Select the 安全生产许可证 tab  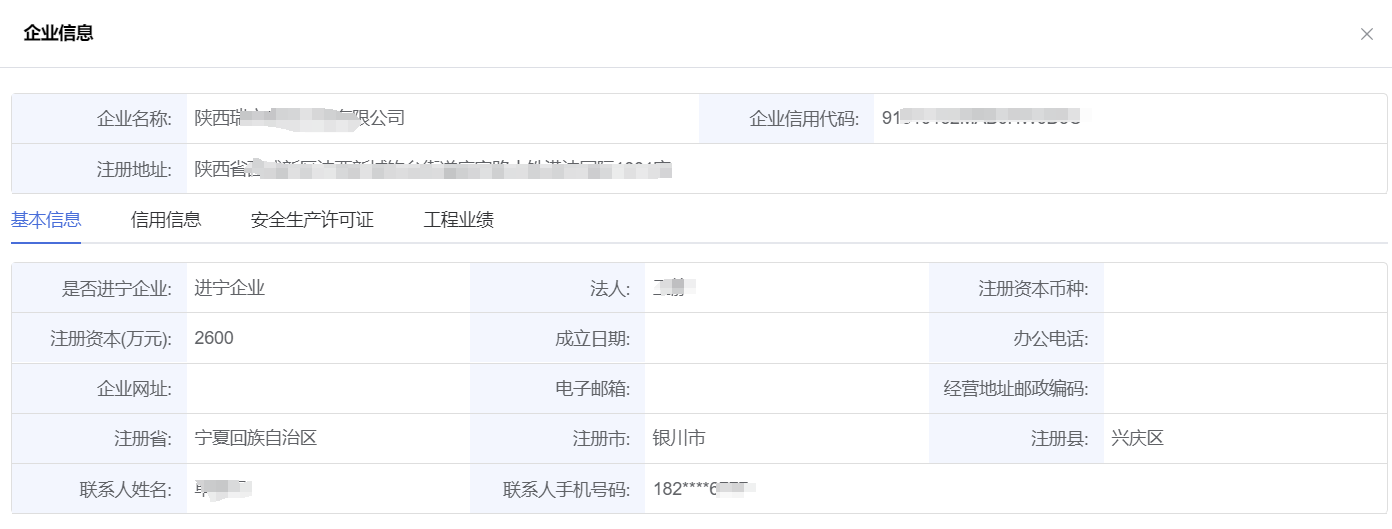tap(312, 220)
